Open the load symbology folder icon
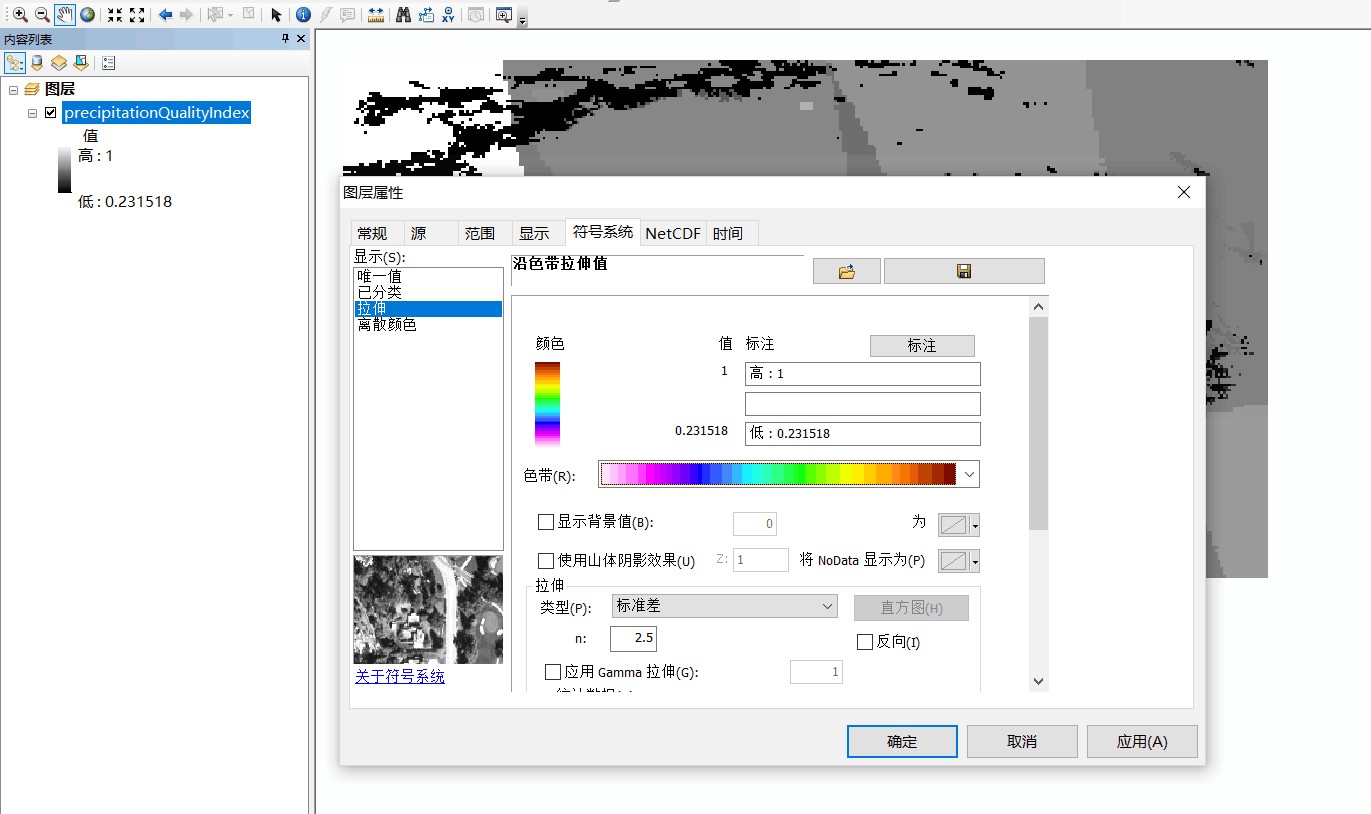 pos(846,270)
